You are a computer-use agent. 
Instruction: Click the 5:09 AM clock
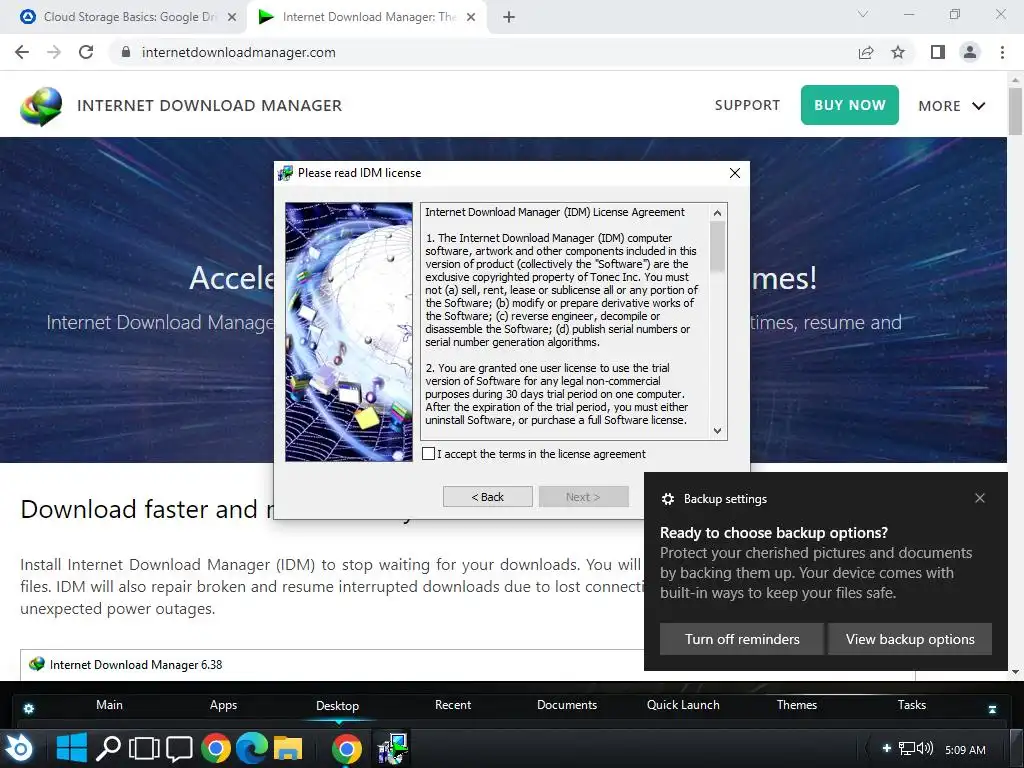[965, 750]
